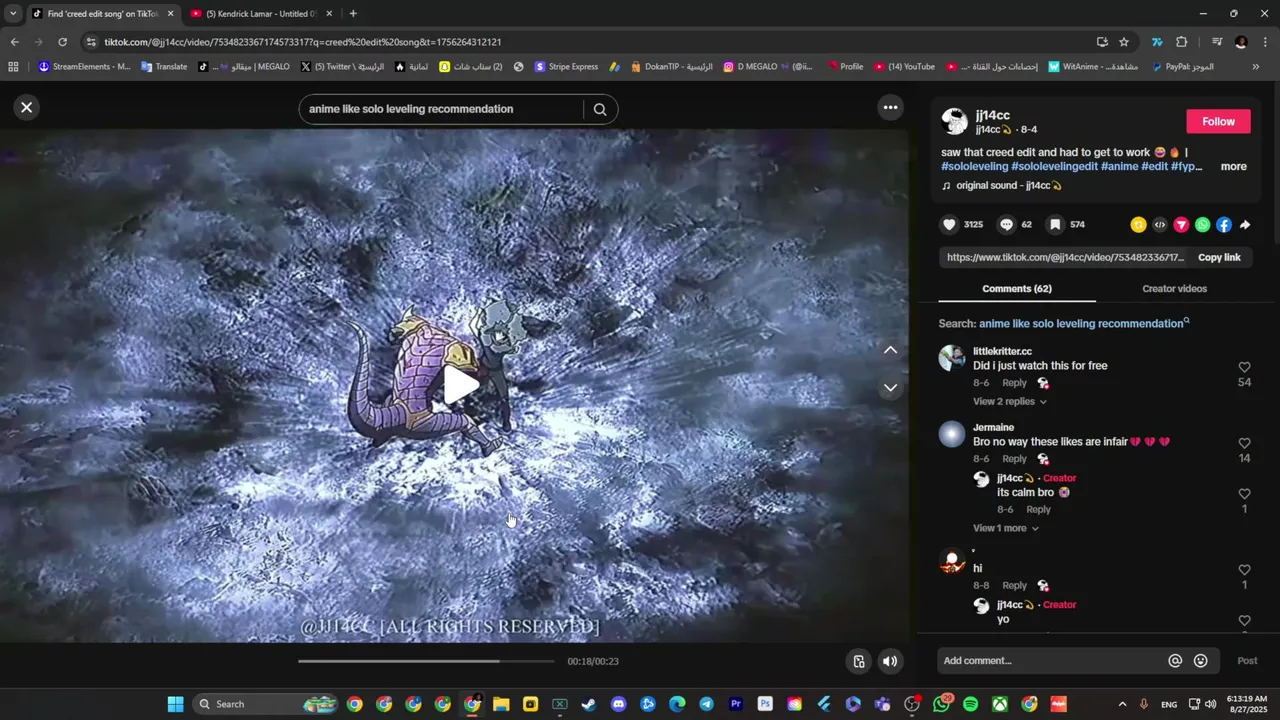Reply to Jermaine's comment
This screenshot has height=720, width=1280.
point(1014,459)
